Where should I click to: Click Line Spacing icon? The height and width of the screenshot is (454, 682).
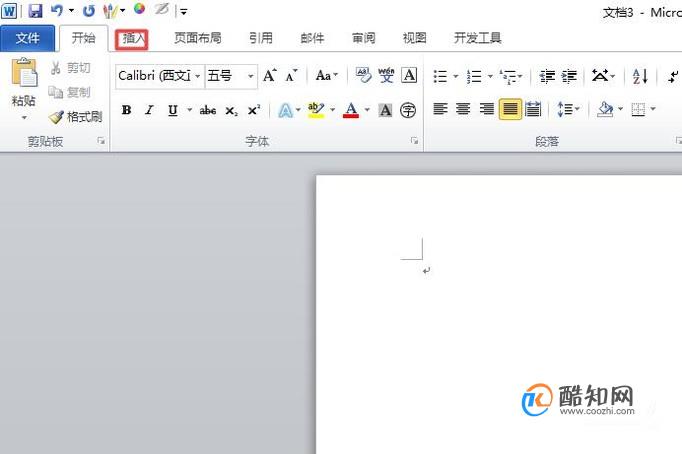pos(565,109)
